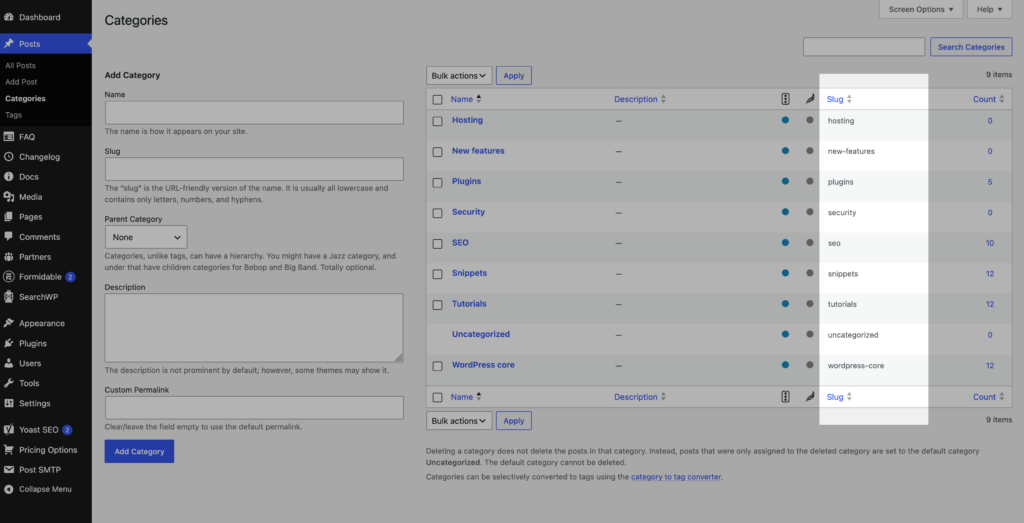The width and height of the screenshot is (1024, 523).
Task: Click the Posts pin icon
Action: click(x=9, y=44)
